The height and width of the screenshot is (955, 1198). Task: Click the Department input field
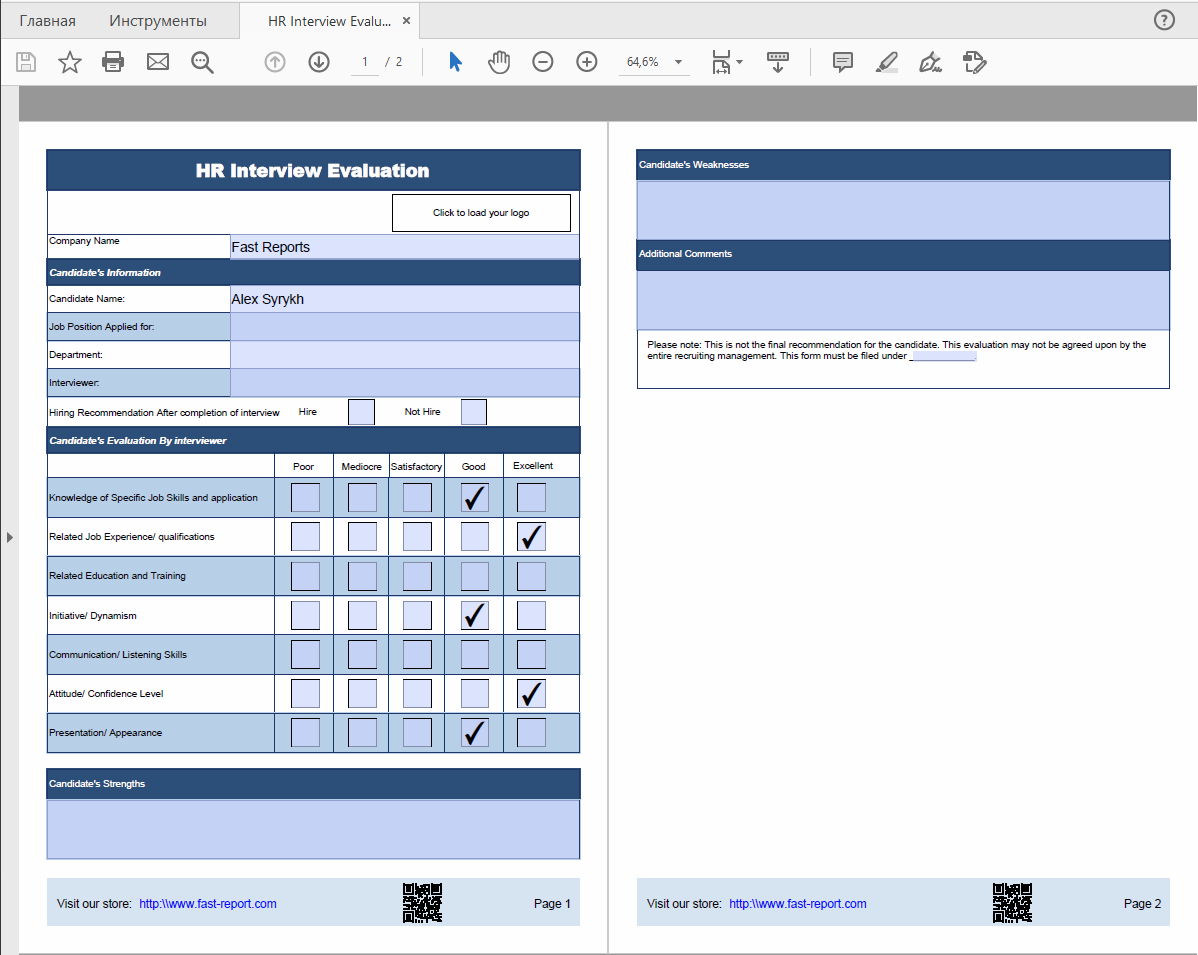click(x=405, y=354)
